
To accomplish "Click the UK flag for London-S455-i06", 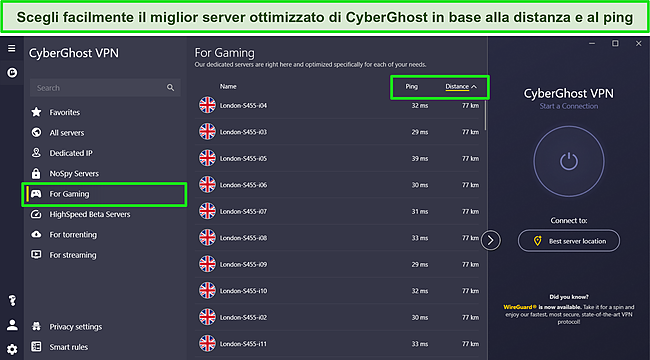I will click(207, 185).
